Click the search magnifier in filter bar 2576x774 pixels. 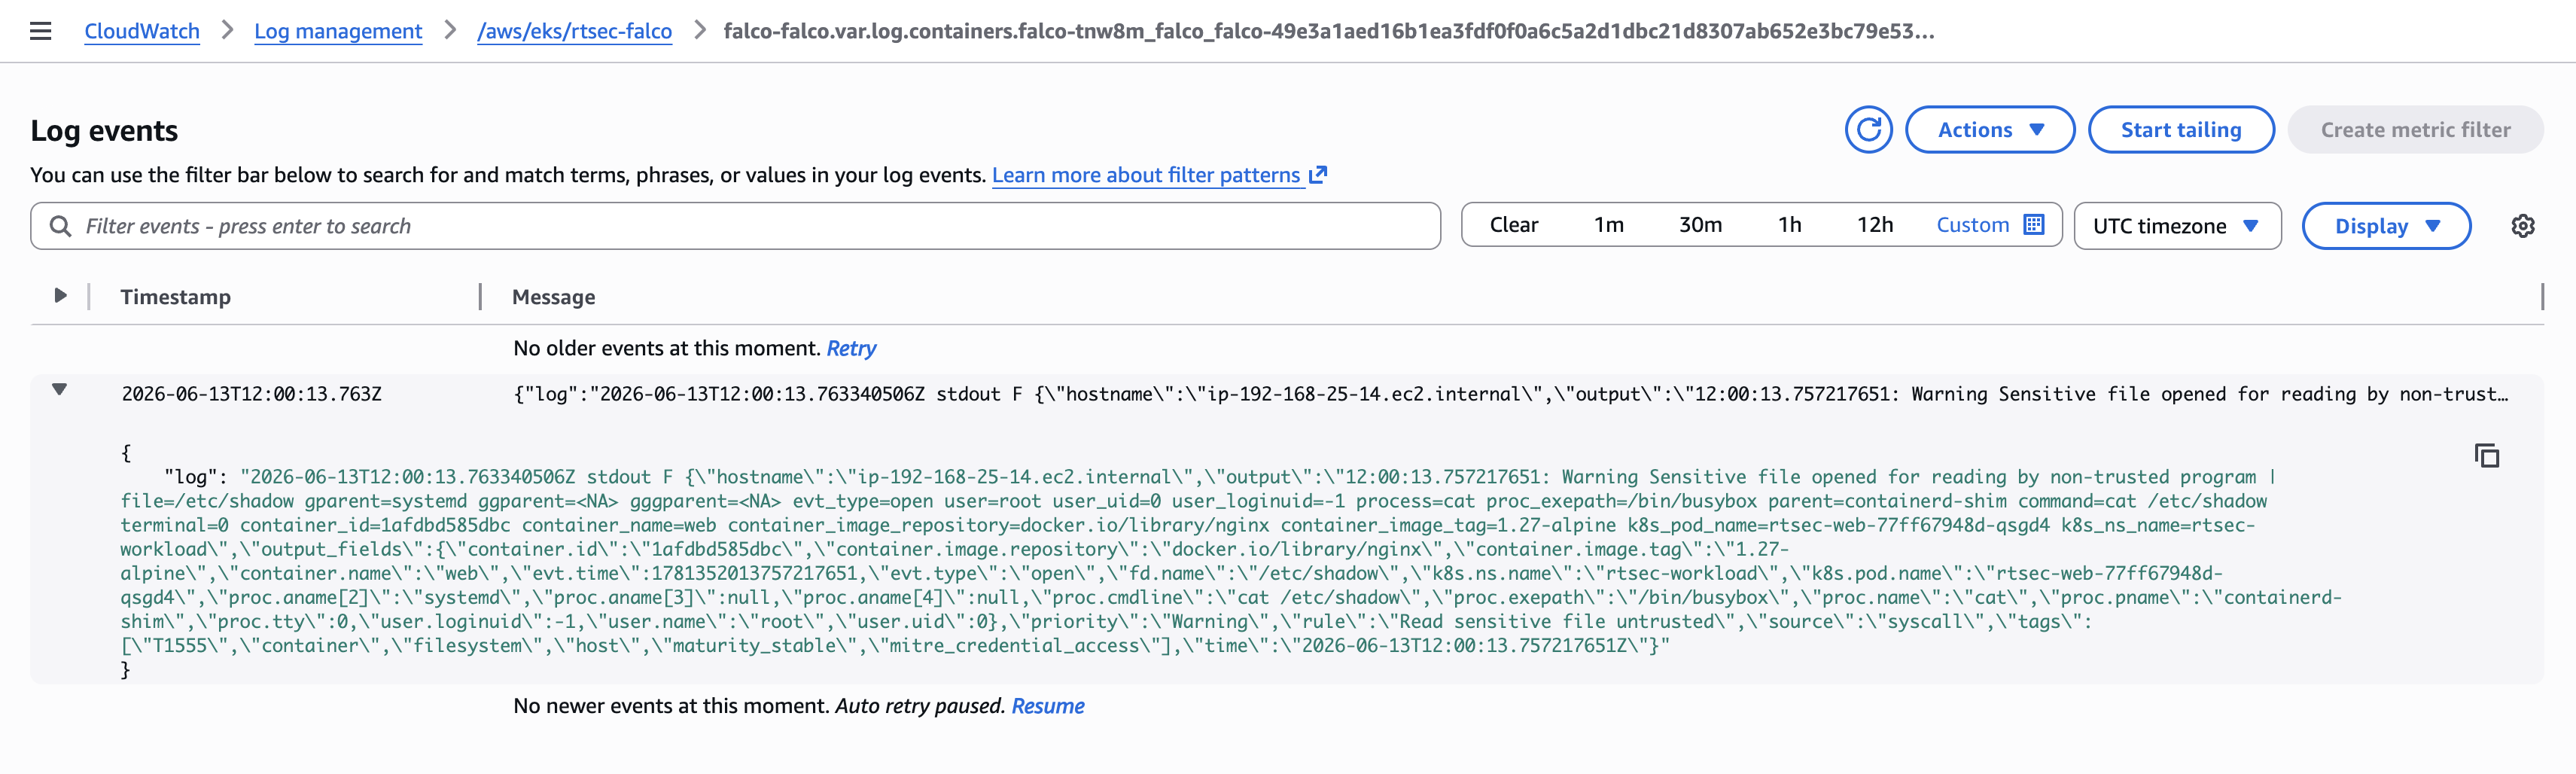click(60, 226)
